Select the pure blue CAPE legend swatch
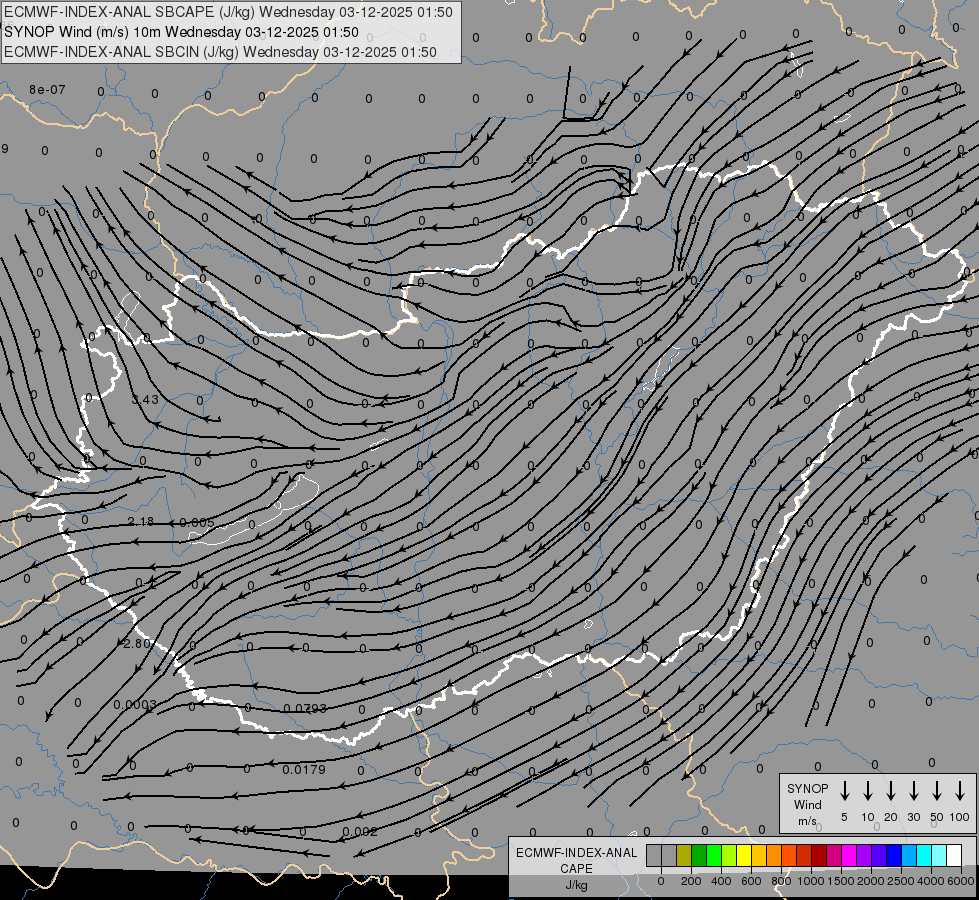 (893, 855)
